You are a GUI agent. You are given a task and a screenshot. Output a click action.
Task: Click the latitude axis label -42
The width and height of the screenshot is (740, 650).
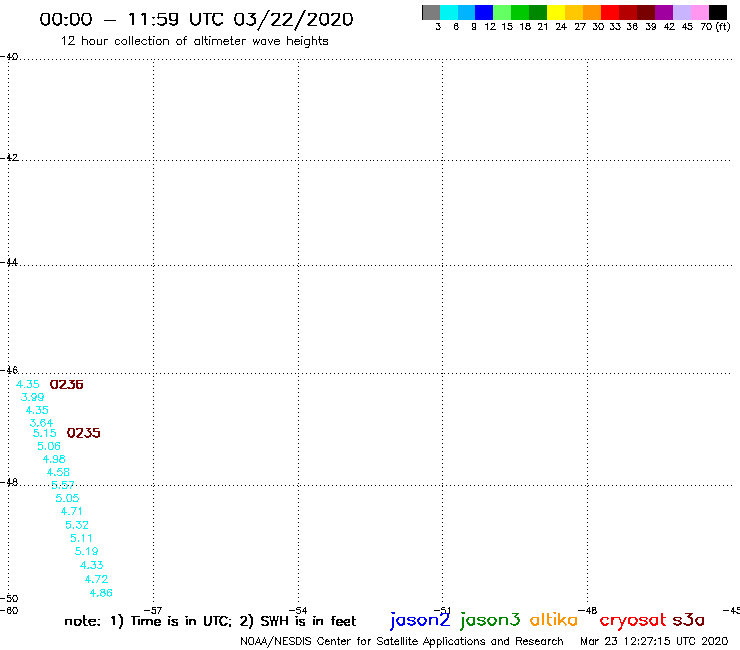pyautogui.click(x=9, y=158)
